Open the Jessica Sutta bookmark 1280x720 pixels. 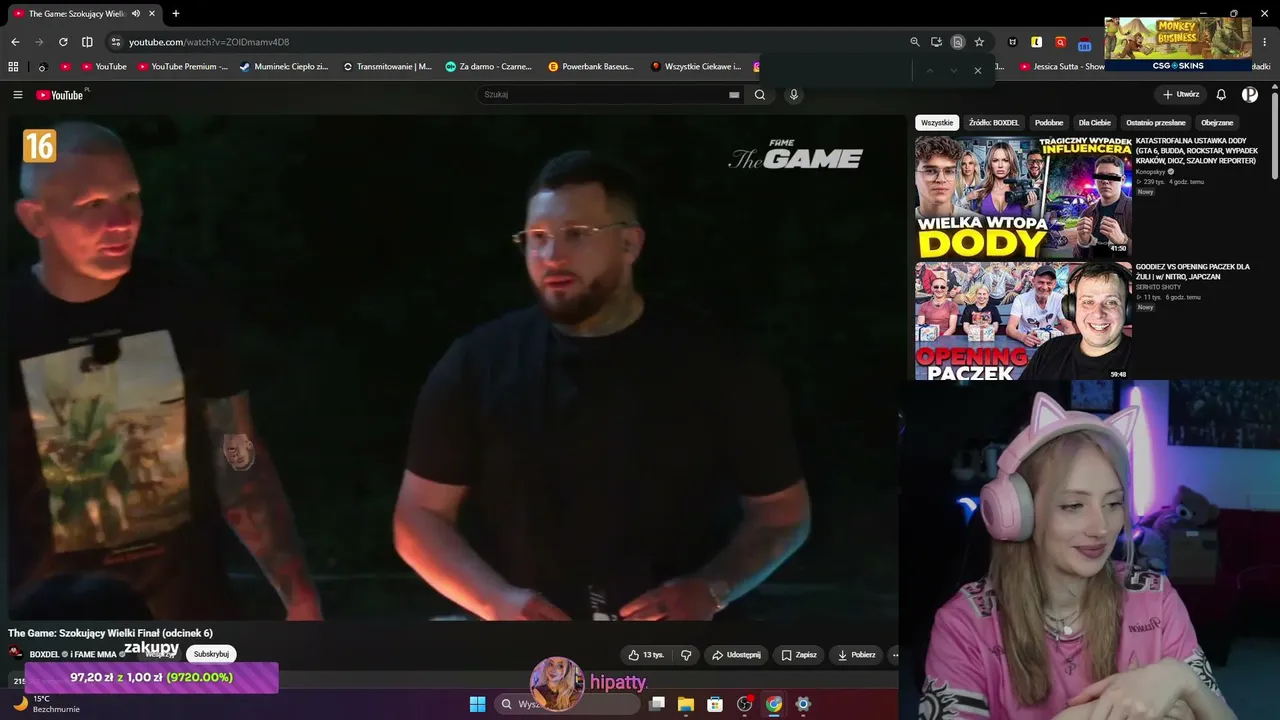(1062, 67)
